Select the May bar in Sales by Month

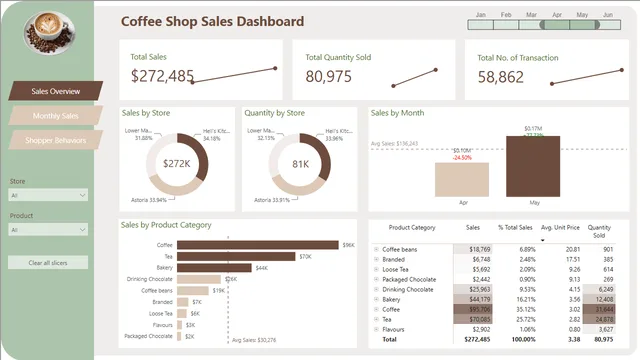[533, 167]
